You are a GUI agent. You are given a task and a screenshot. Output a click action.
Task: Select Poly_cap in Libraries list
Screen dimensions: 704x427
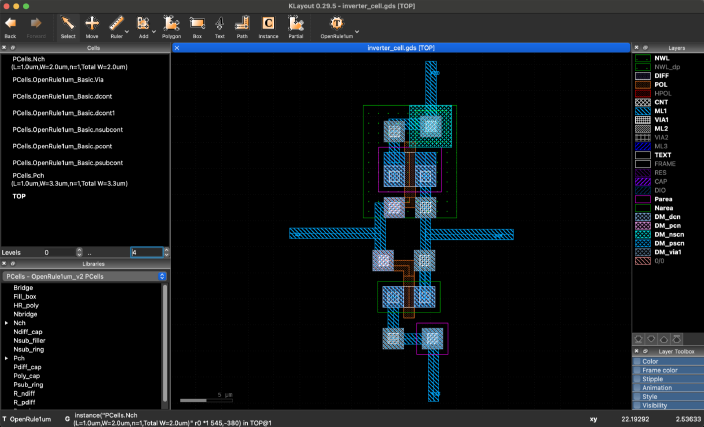26,376
